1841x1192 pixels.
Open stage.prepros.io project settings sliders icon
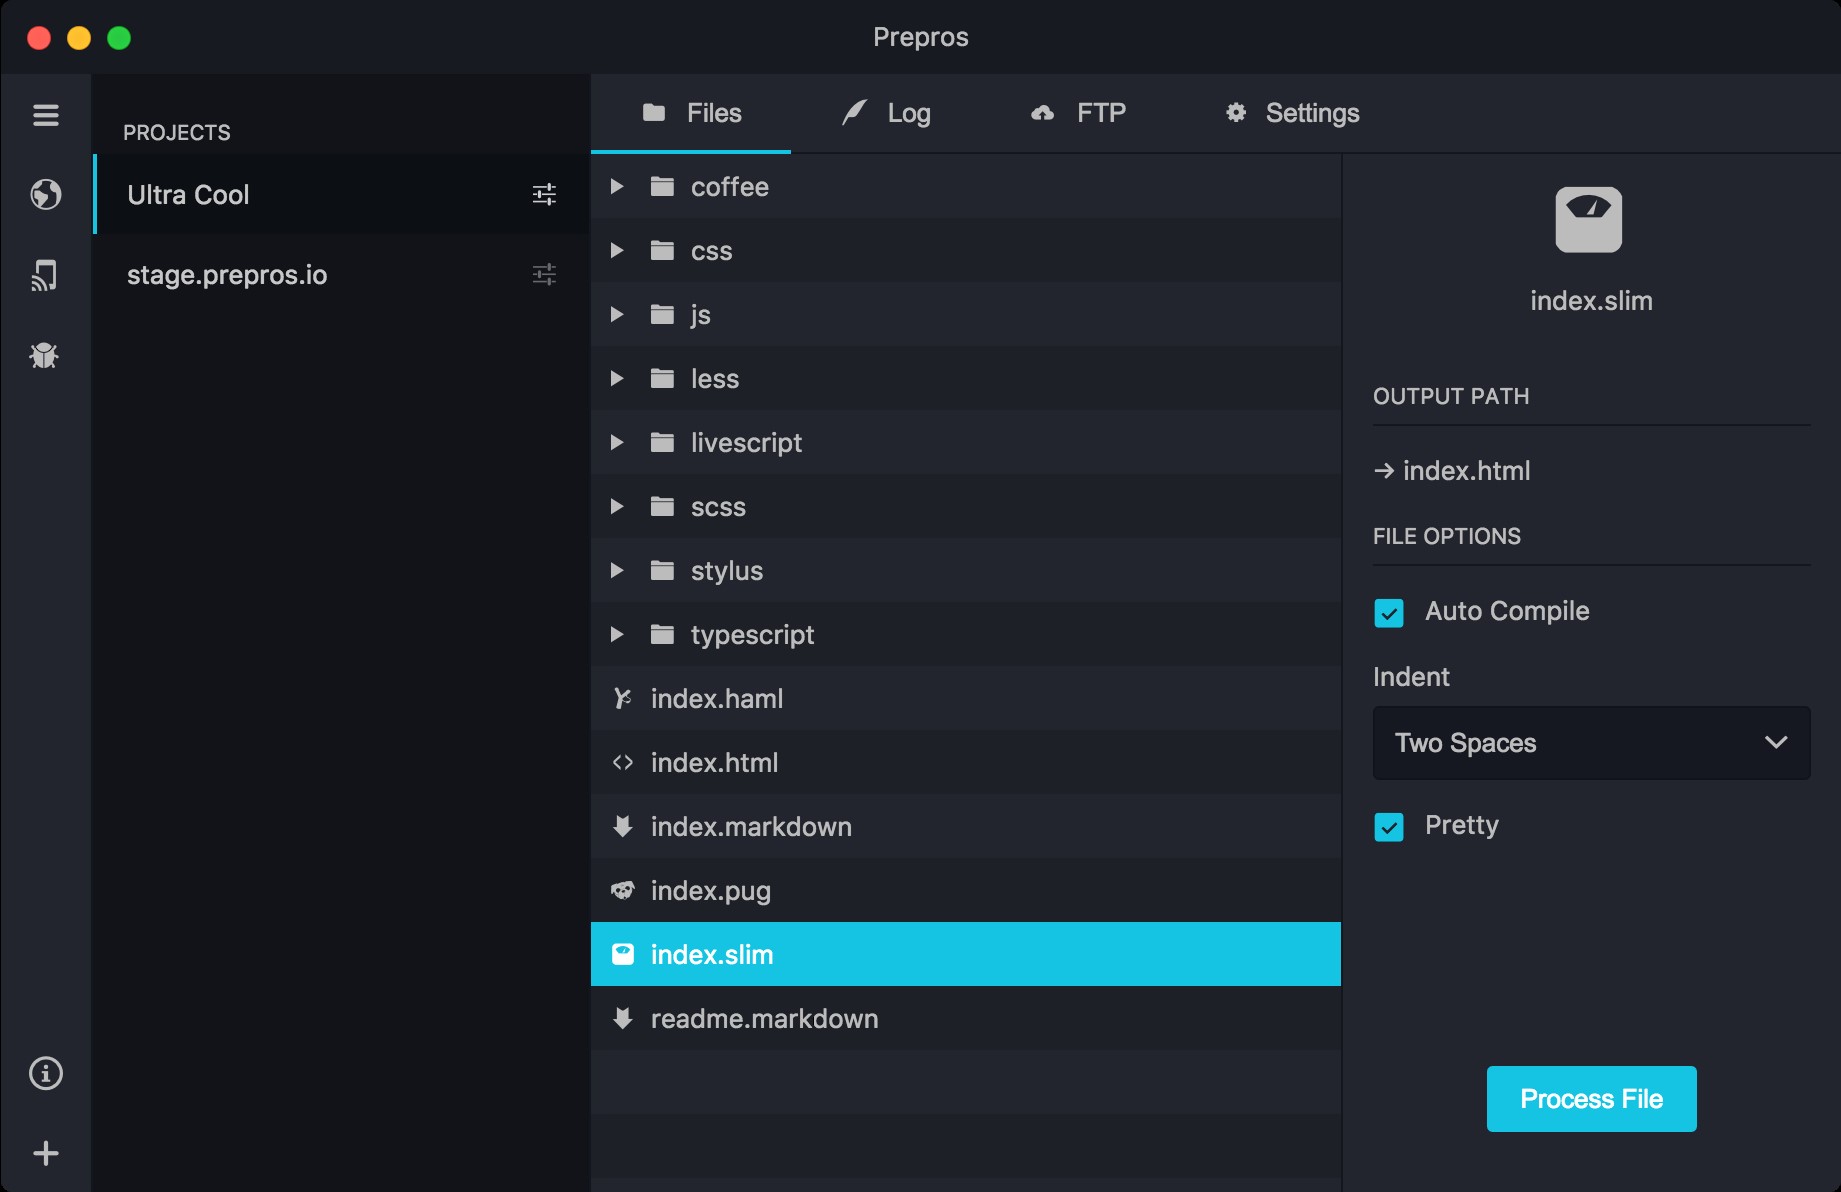click(544, 274)
